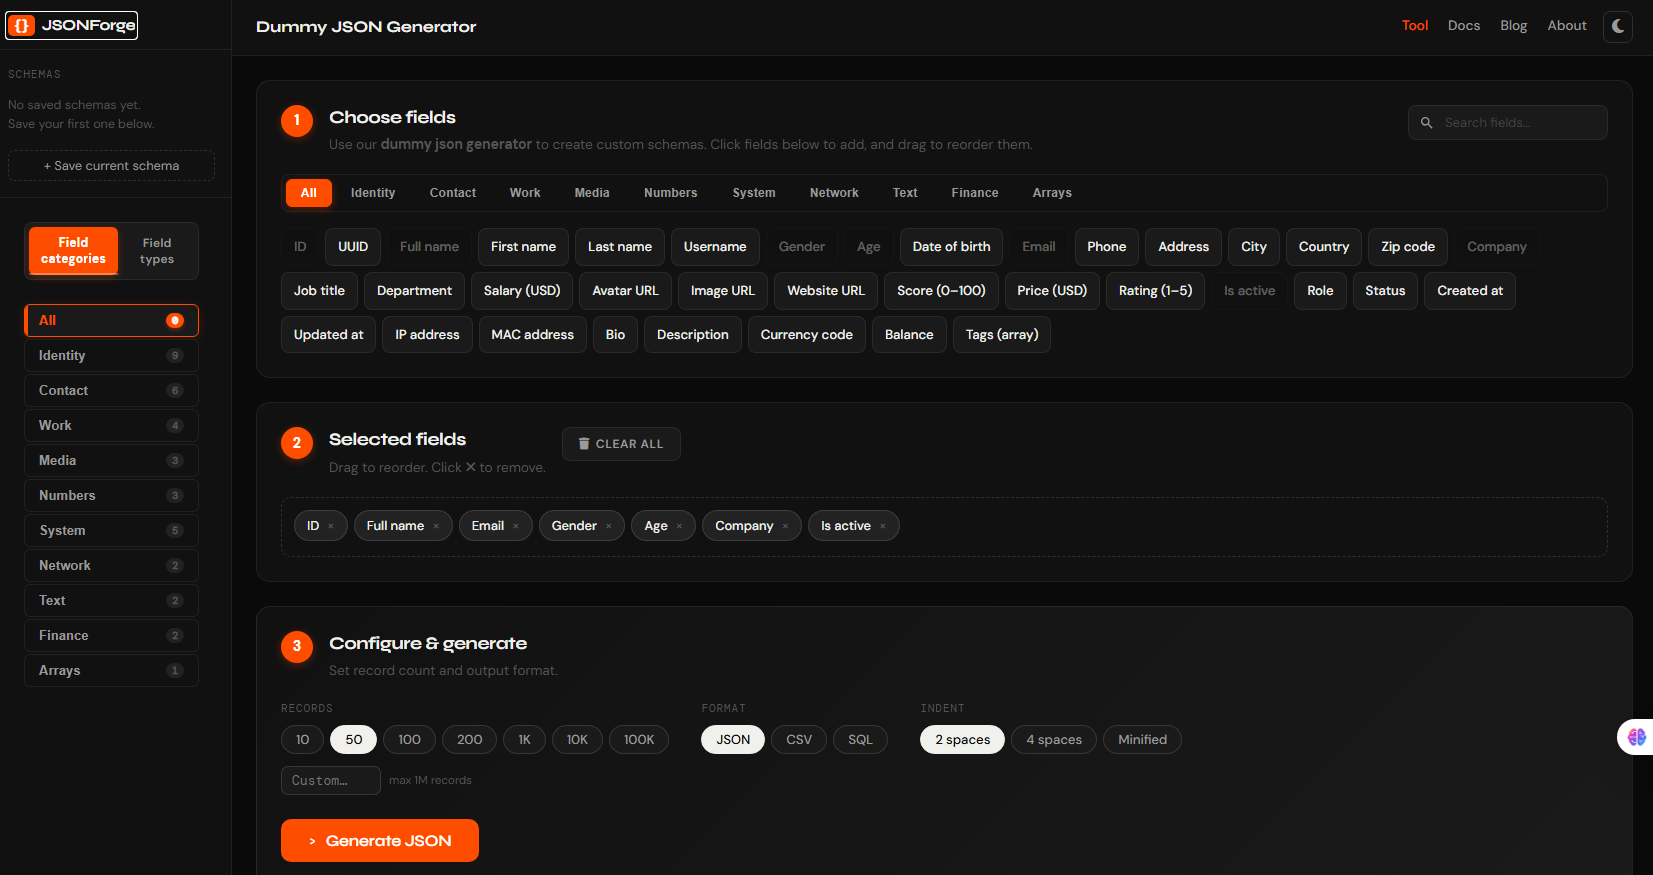Viewport: 1653px width, 875px height.
Task: Open the Contact filter tab
Action: pos(453,193)
